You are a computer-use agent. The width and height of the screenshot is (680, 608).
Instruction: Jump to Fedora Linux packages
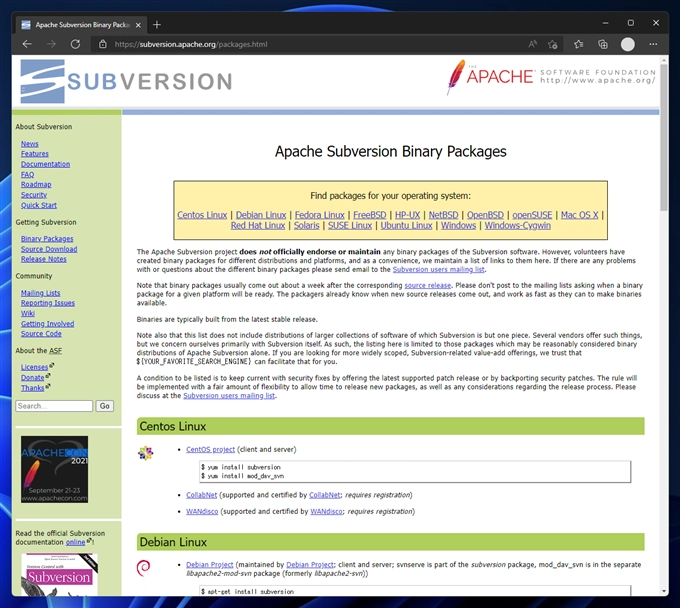[320, 215]
